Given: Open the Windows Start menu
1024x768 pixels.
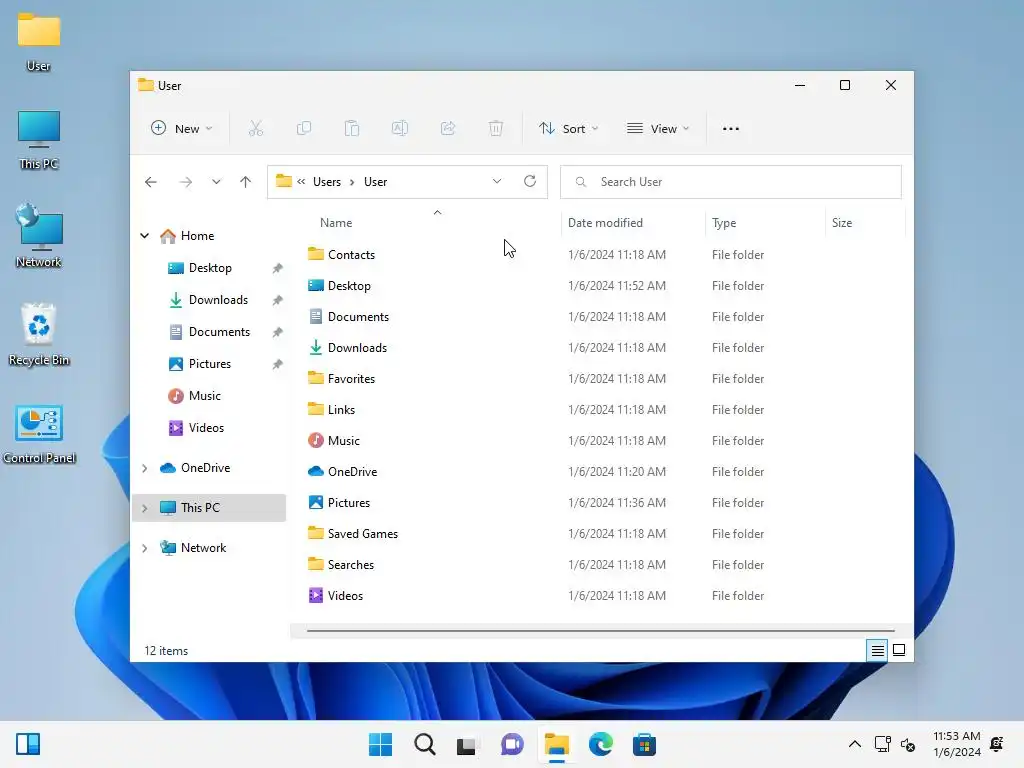Looking at the screenshot, I should (x=381, y=744).
